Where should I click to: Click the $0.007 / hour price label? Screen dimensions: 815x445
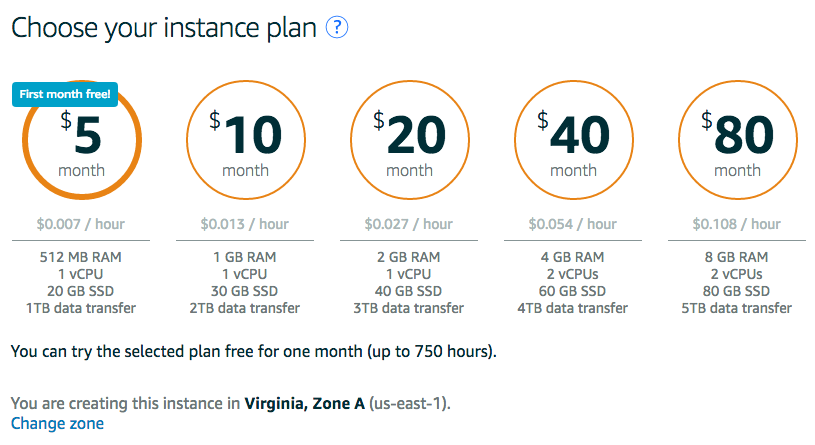click(81, 224)
